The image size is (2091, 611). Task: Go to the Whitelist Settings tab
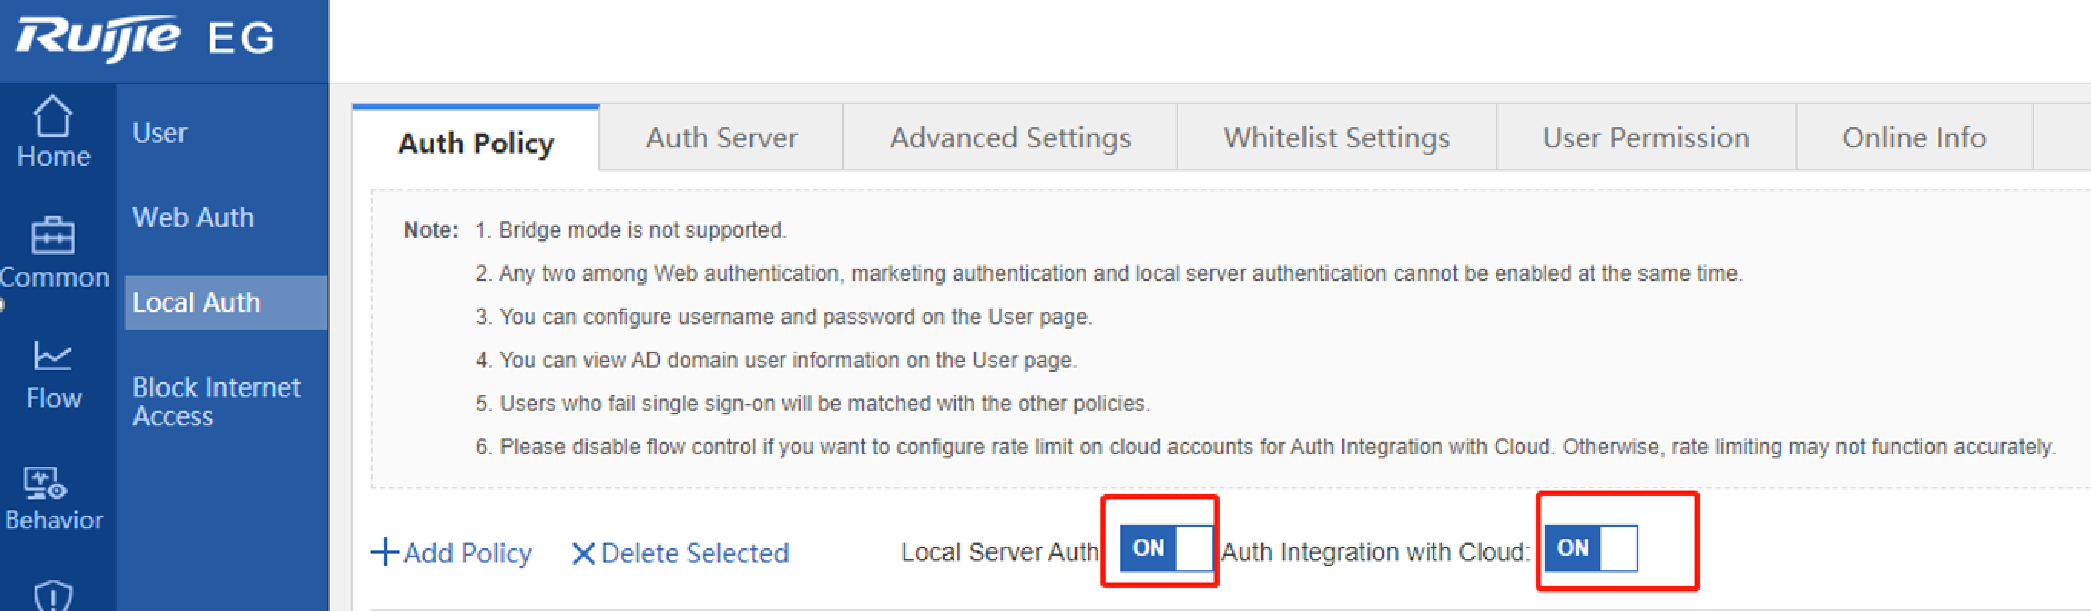coord(1336,138)
